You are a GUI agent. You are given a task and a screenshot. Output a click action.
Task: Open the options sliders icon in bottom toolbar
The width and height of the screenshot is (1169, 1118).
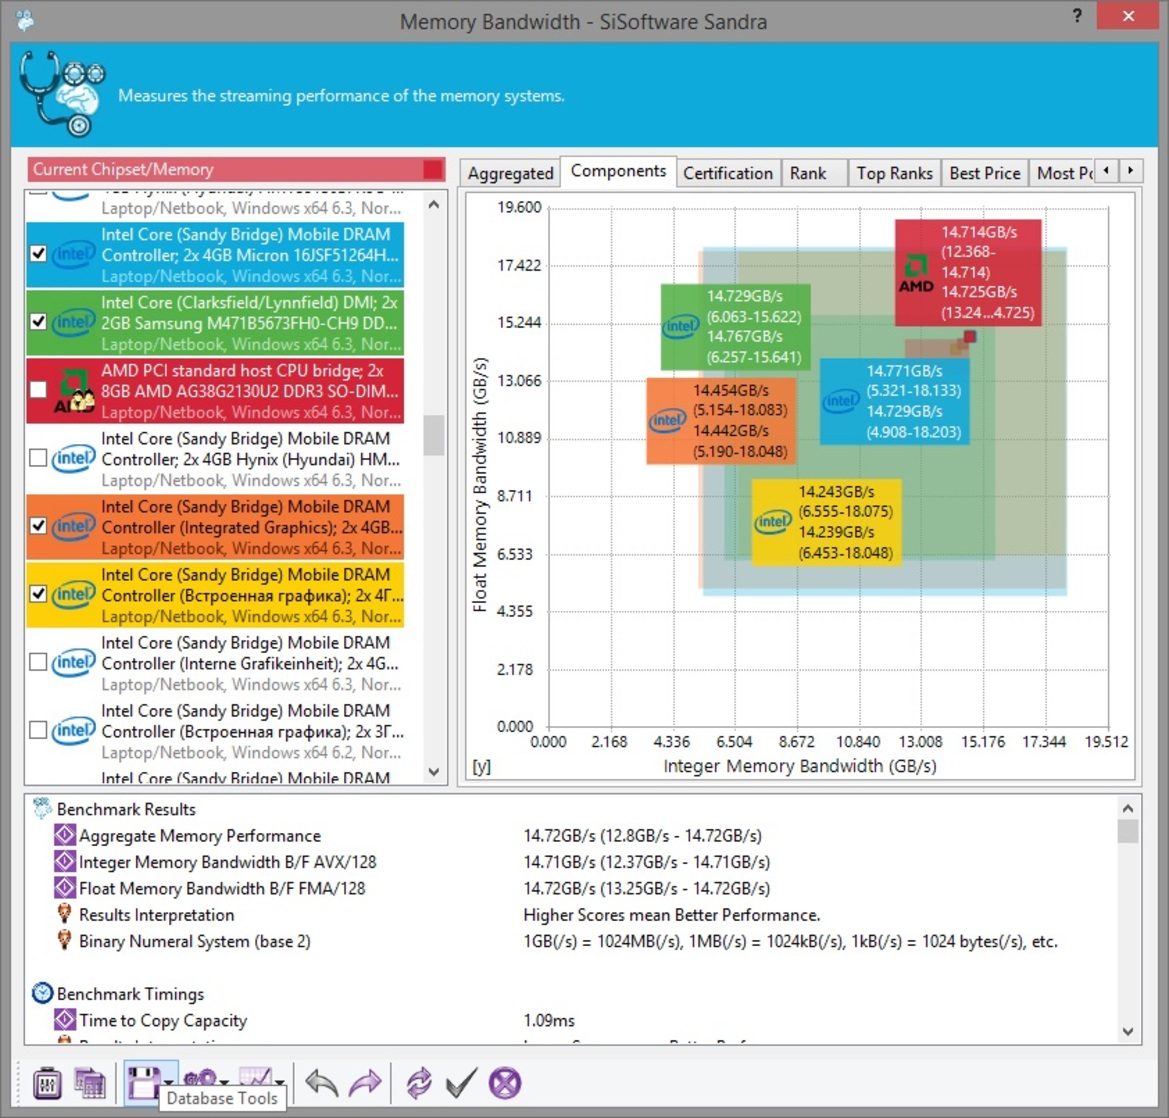(48, 1083)
